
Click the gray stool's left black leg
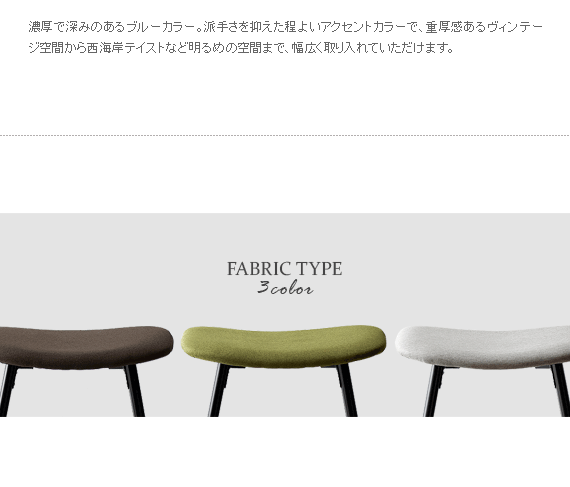pyautogui.click(x=434, y=391)
